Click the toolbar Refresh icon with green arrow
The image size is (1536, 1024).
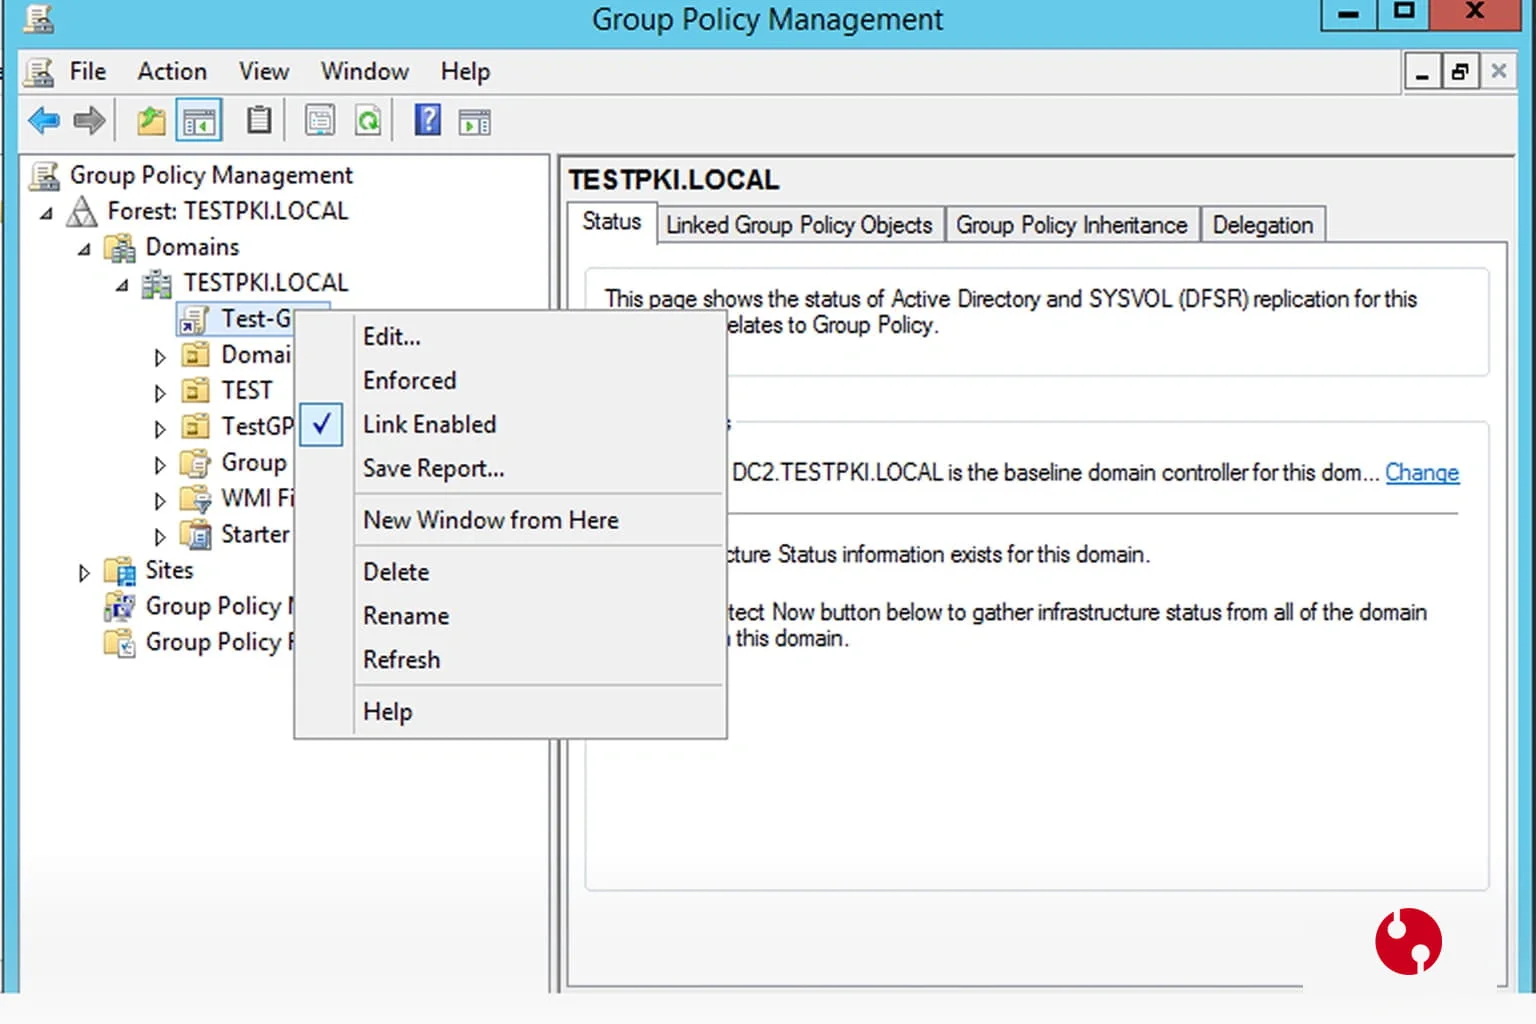click(369, 121)
